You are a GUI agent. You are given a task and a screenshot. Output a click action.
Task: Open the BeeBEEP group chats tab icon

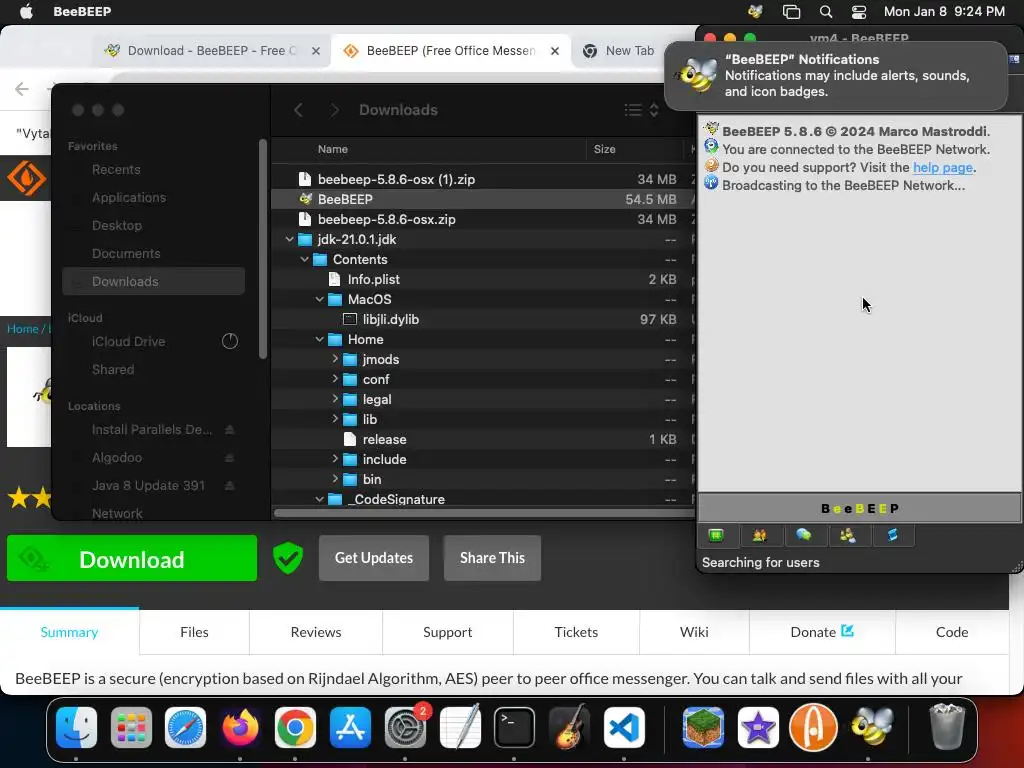pyautogui.click(x=848, y=536)
